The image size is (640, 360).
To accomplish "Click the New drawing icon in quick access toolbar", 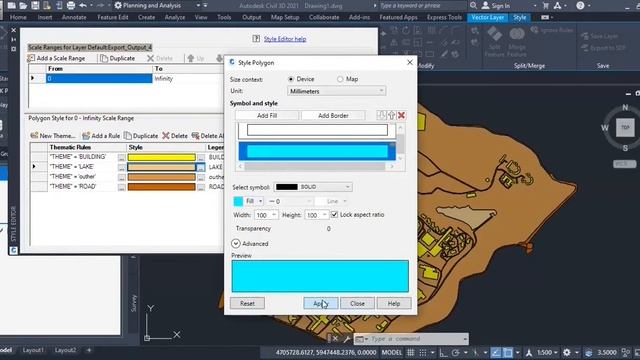I will click(x=11, y=5).
